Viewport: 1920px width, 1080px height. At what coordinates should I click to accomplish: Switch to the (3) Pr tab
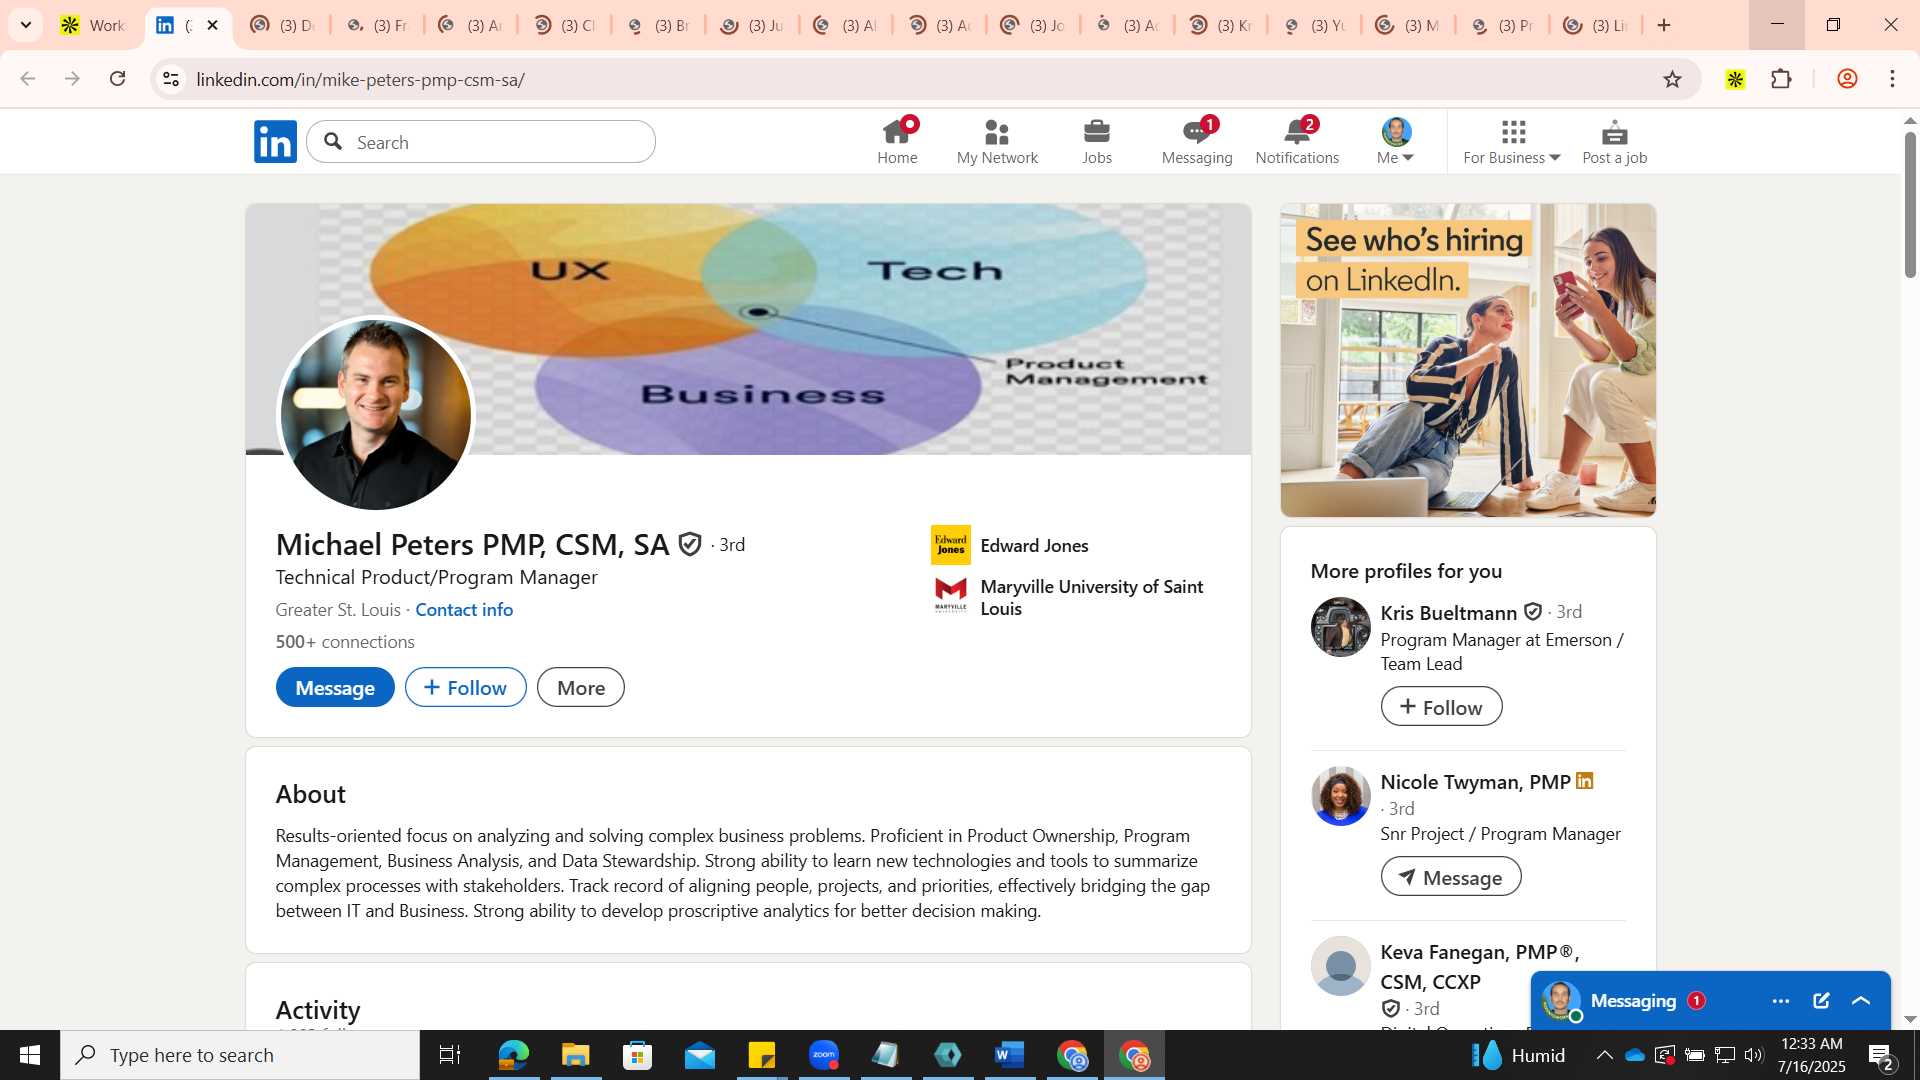tap(1503, 25)
